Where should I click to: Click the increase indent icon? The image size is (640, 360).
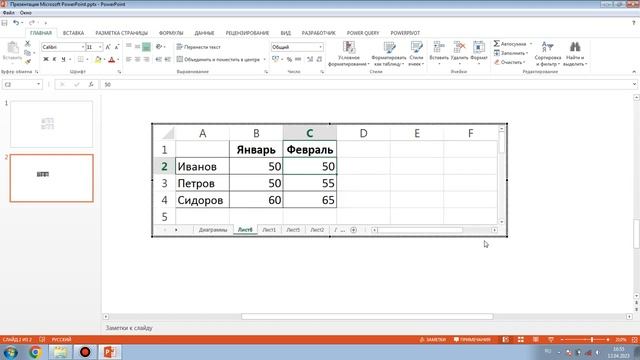tap(167, 60)
